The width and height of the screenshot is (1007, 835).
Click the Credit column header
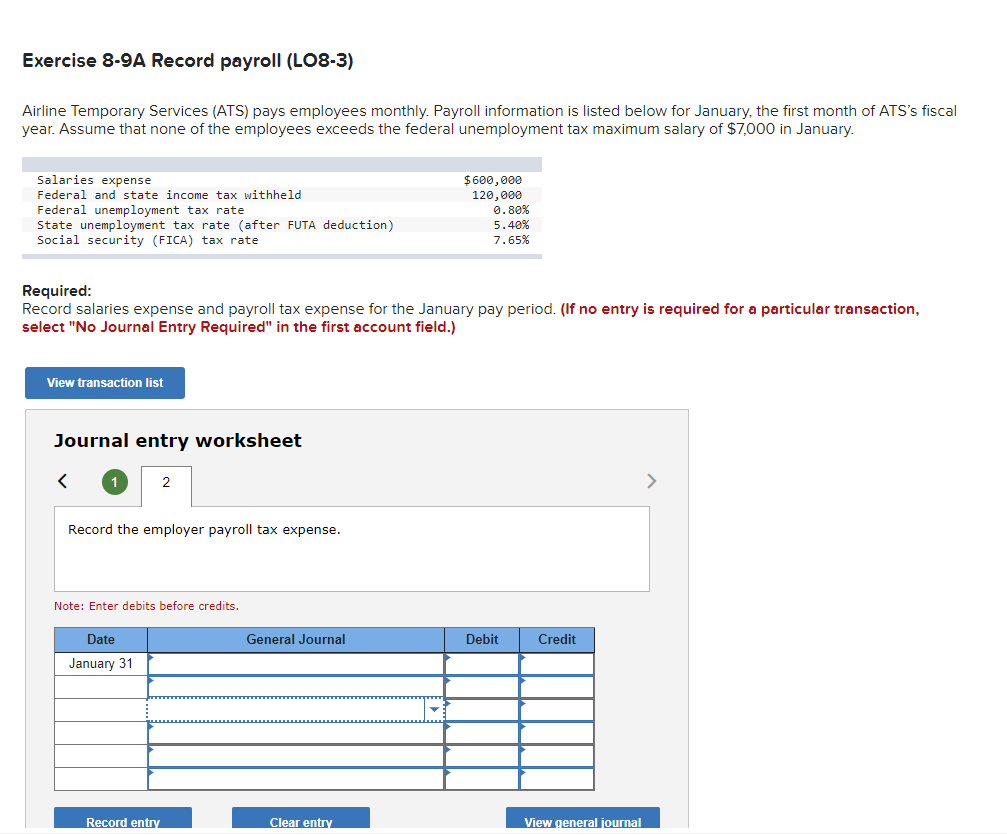(556, 639)
